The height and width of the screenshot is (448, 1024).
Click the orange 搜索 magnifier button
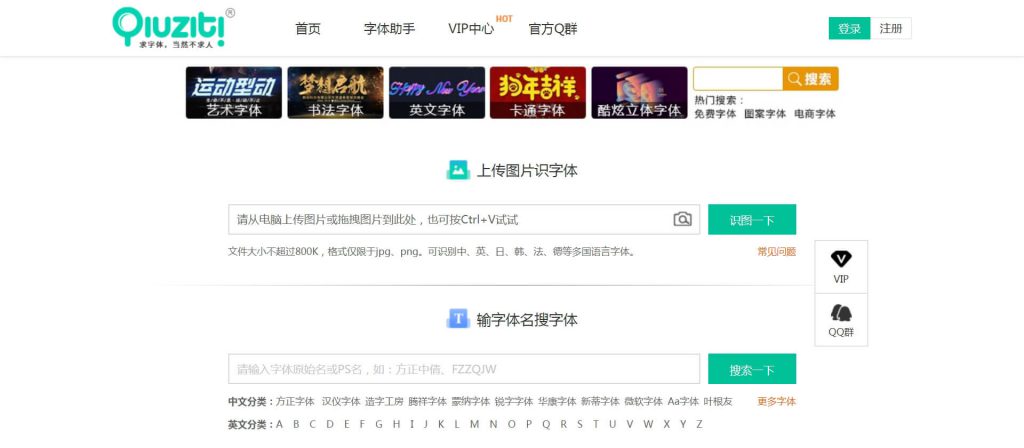point(810,79)
